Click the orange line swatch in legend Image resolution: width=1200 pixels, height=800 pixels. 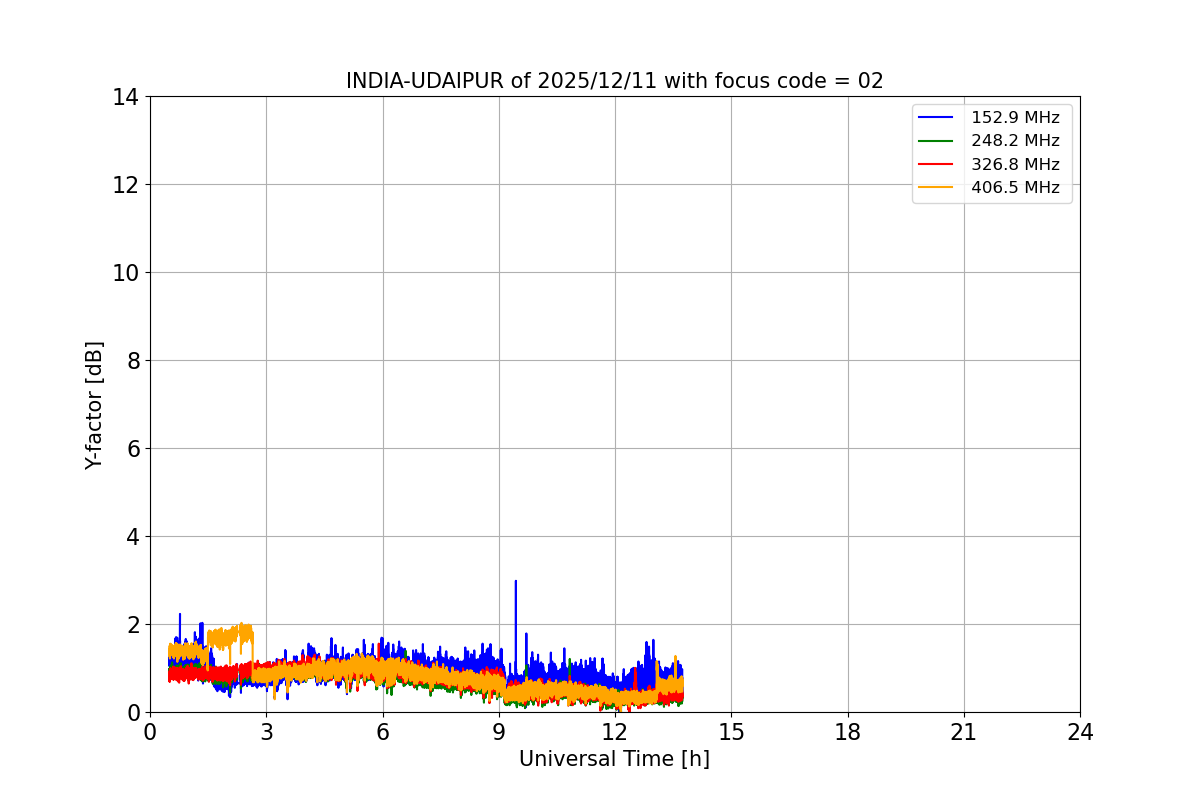937,187
